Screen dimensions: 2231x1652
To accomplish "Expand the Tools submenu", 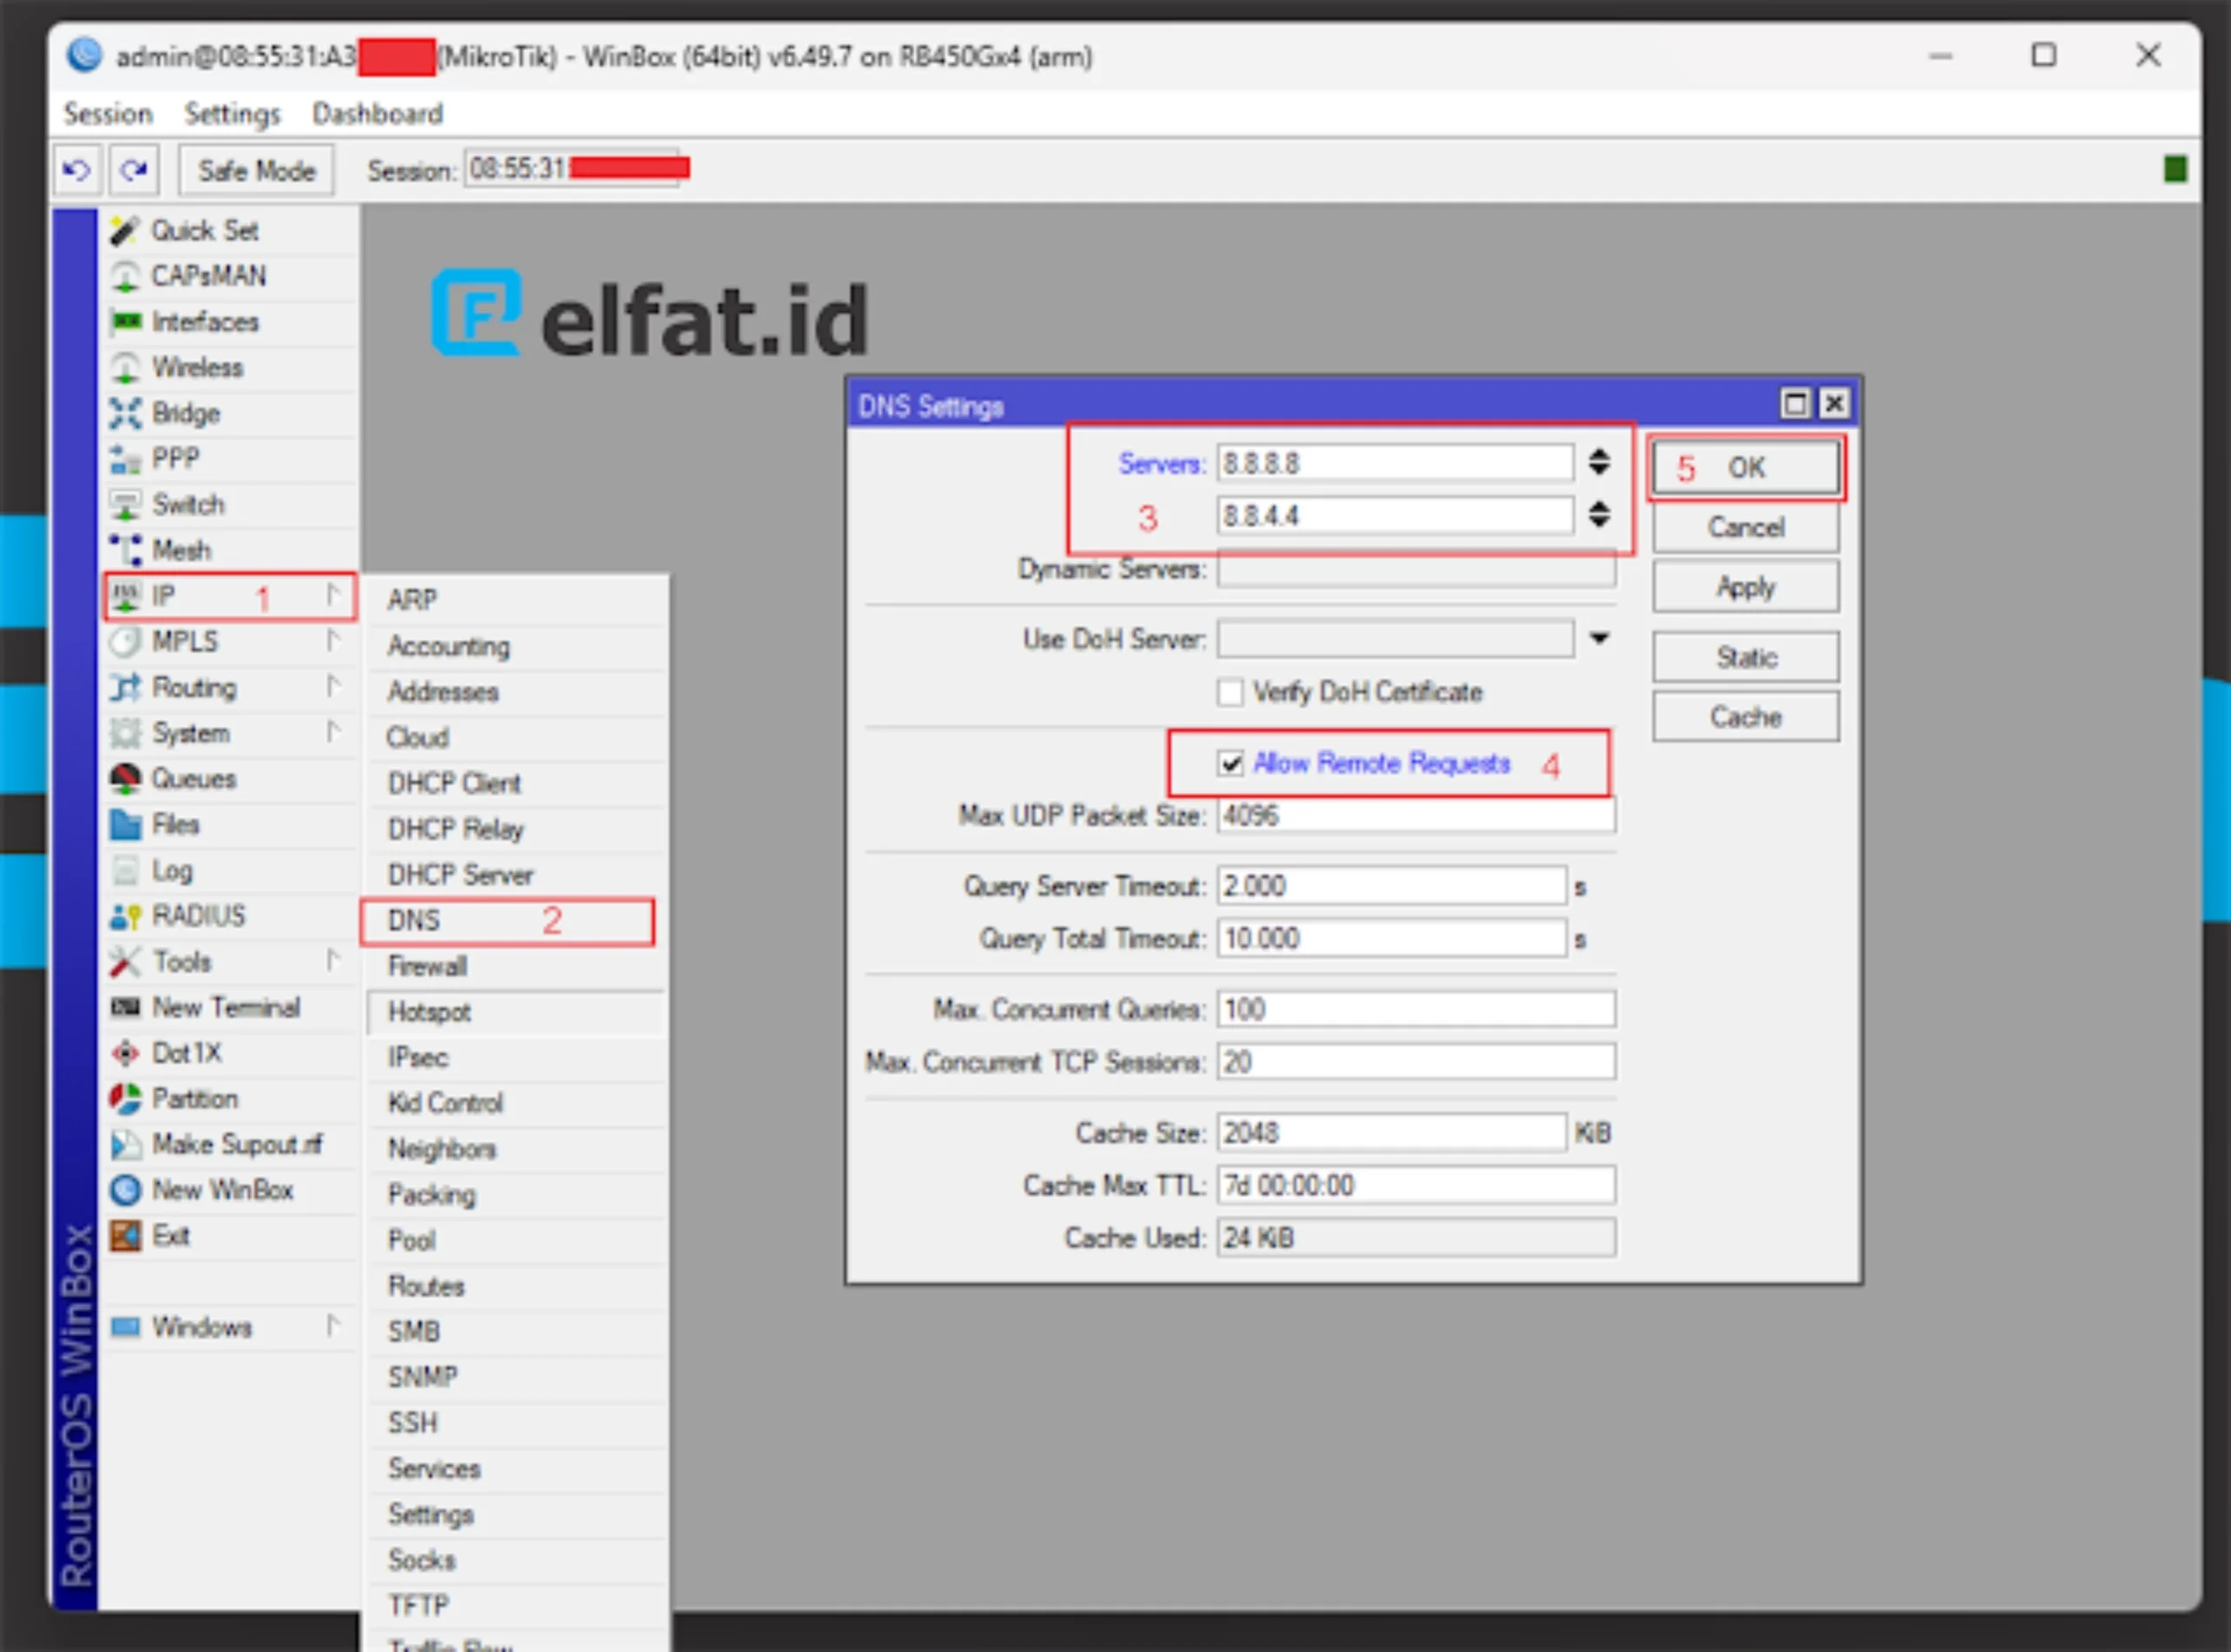I will tap(332, 961).
